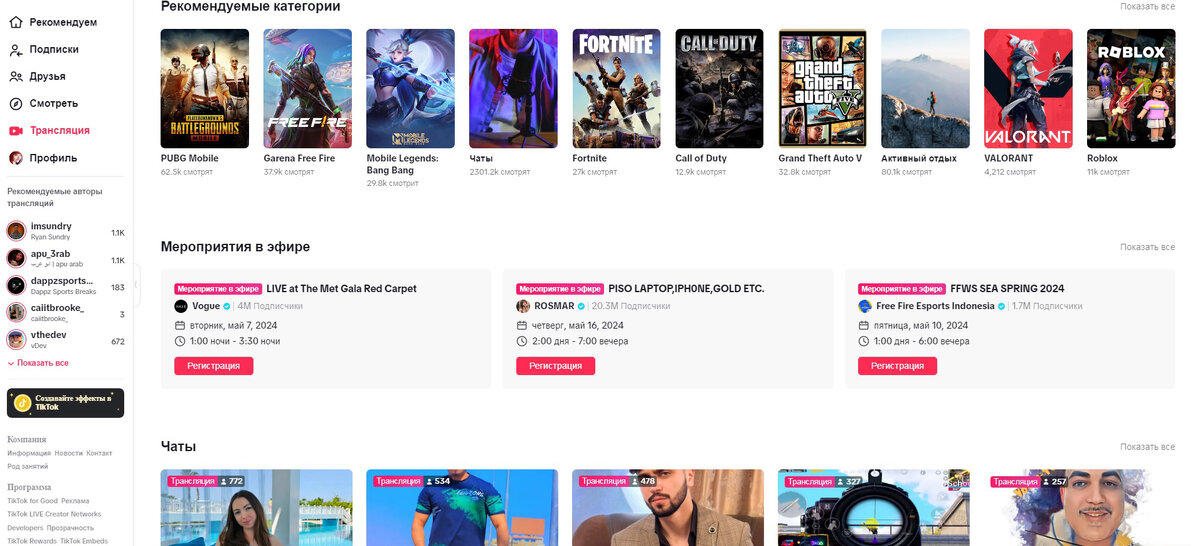
Task: Open the live stream with 772 viewers
Action: click(x=257, y=508)
